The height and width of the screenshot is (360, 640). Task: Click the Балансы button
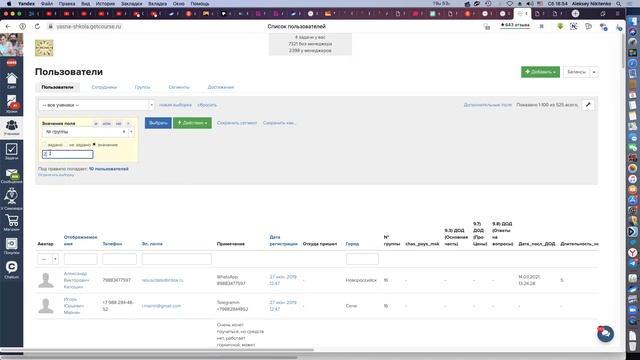576,72
